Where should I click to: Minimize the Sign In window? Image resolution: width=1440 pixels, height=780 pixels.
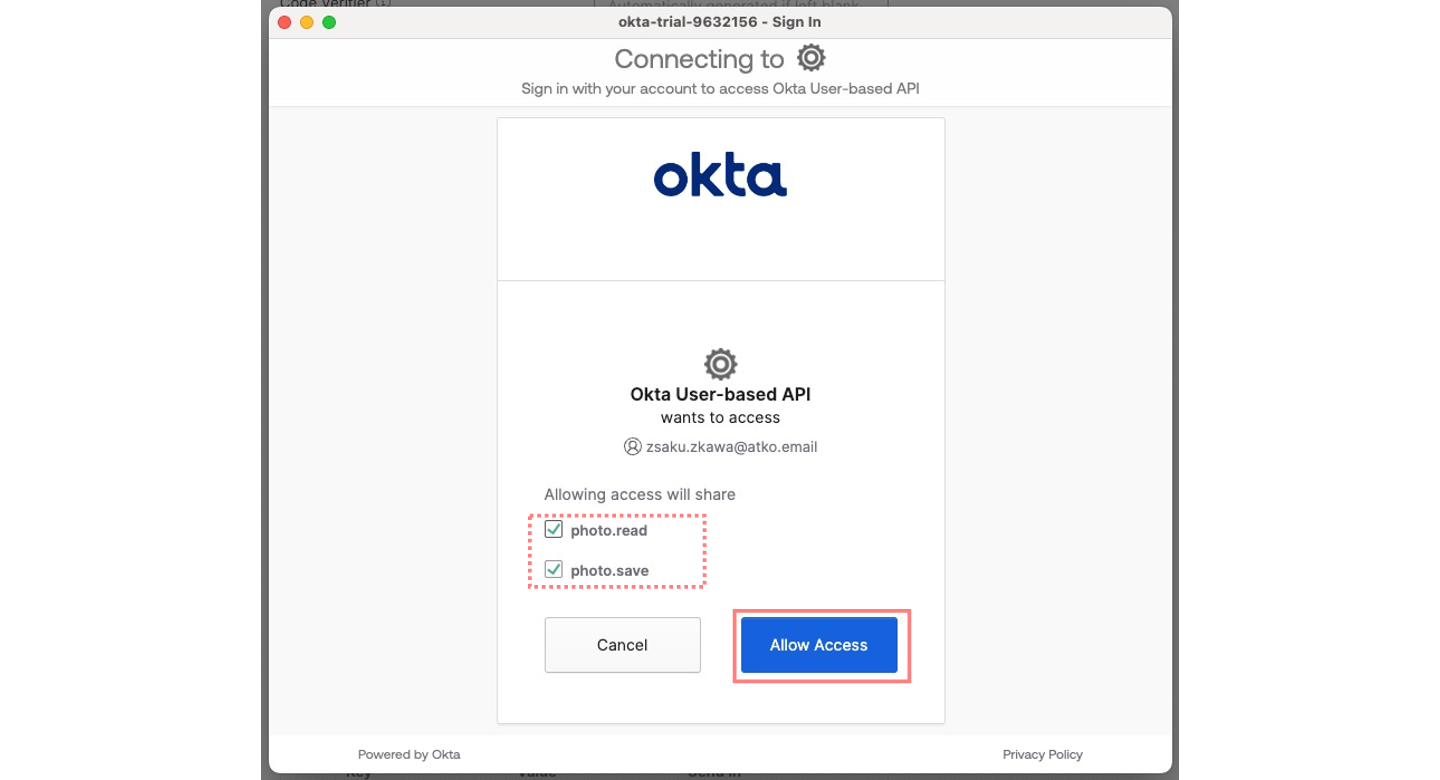[x=307, y=22]
